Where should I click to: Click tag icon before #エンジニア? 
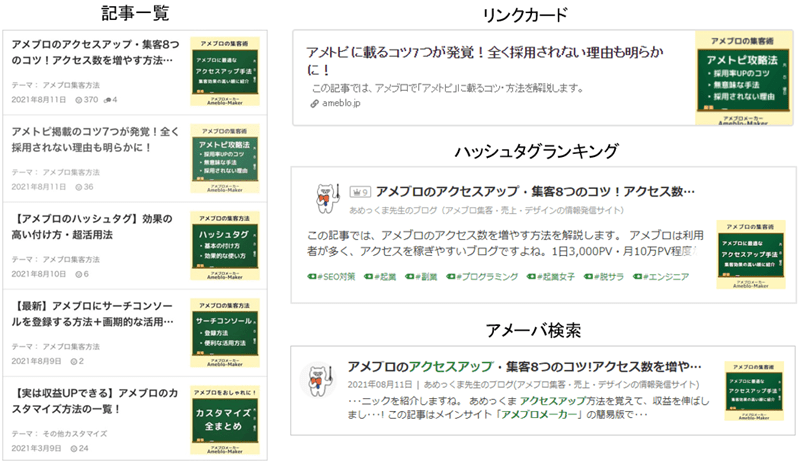click(x=638, y=277)
